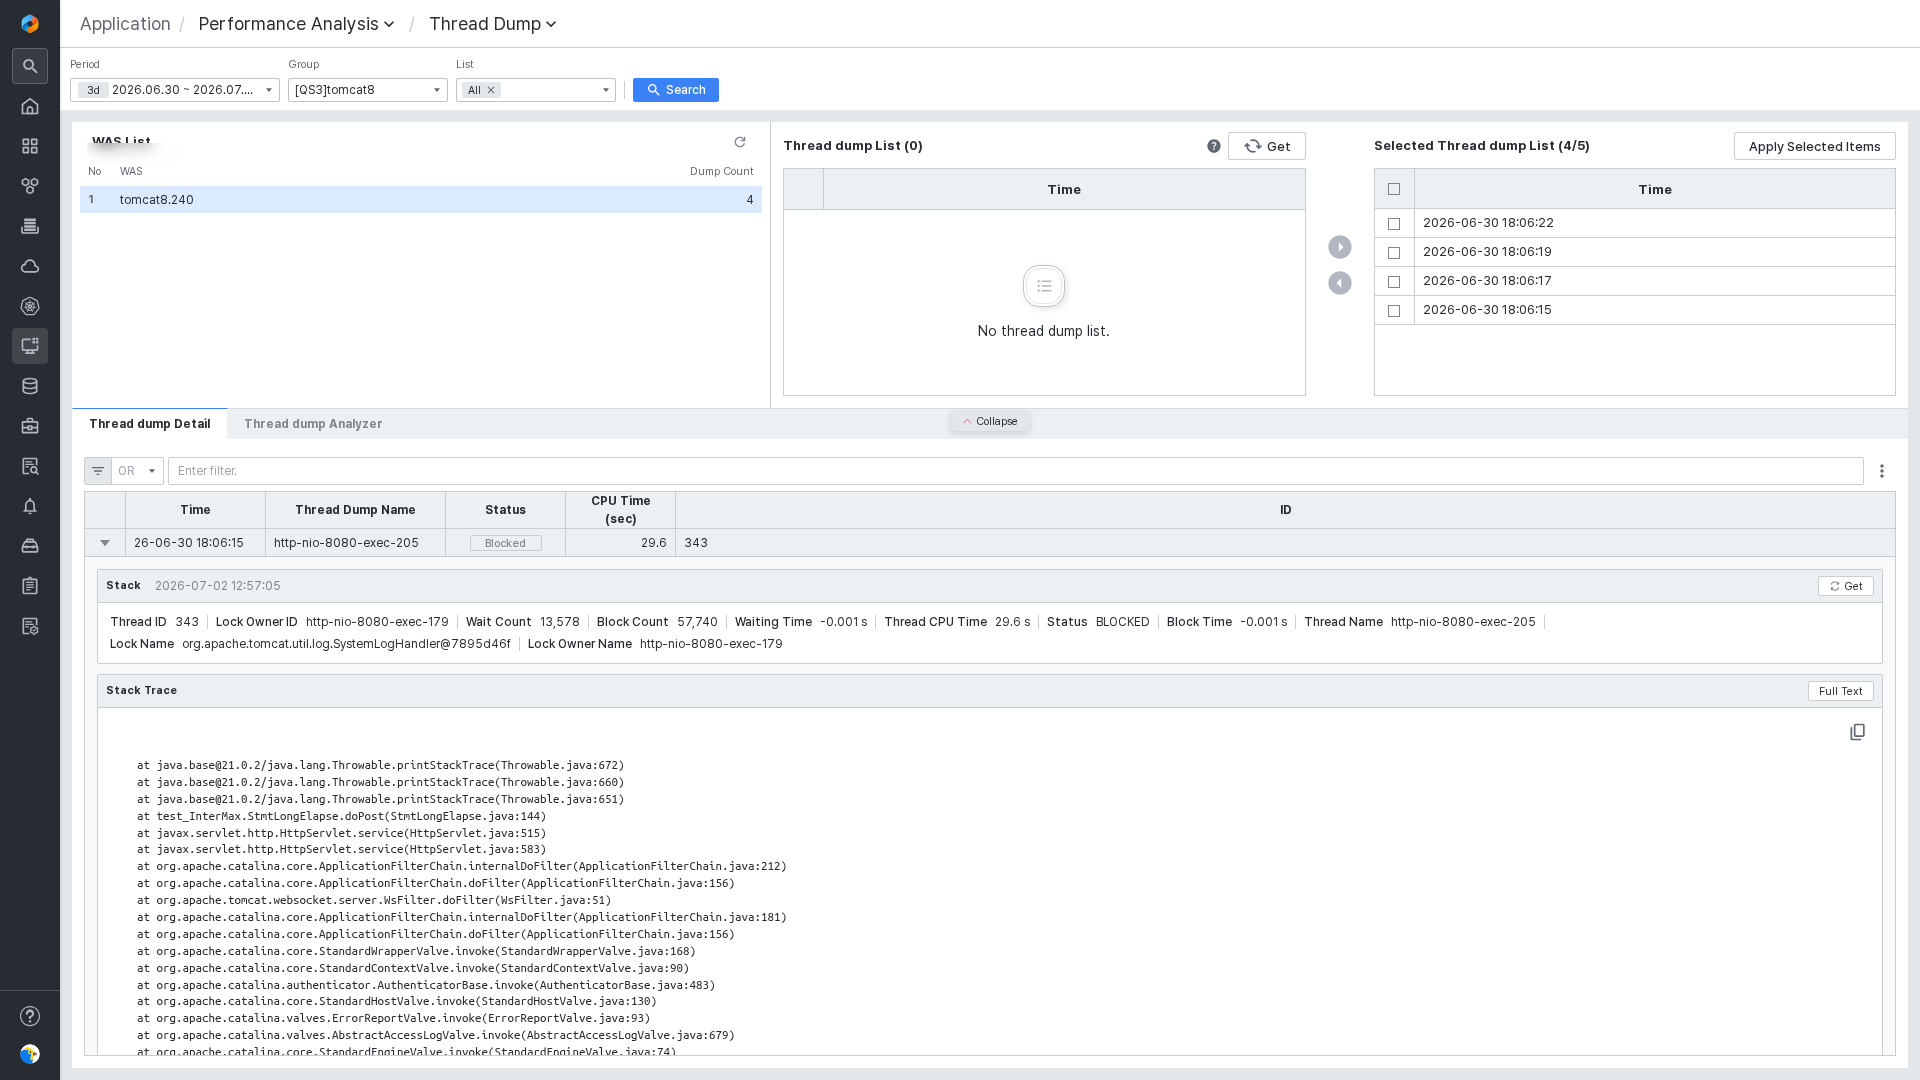
Task: Check the 2026-06-30 18:06:22 dump checkbox
Action: [1394, 224]
